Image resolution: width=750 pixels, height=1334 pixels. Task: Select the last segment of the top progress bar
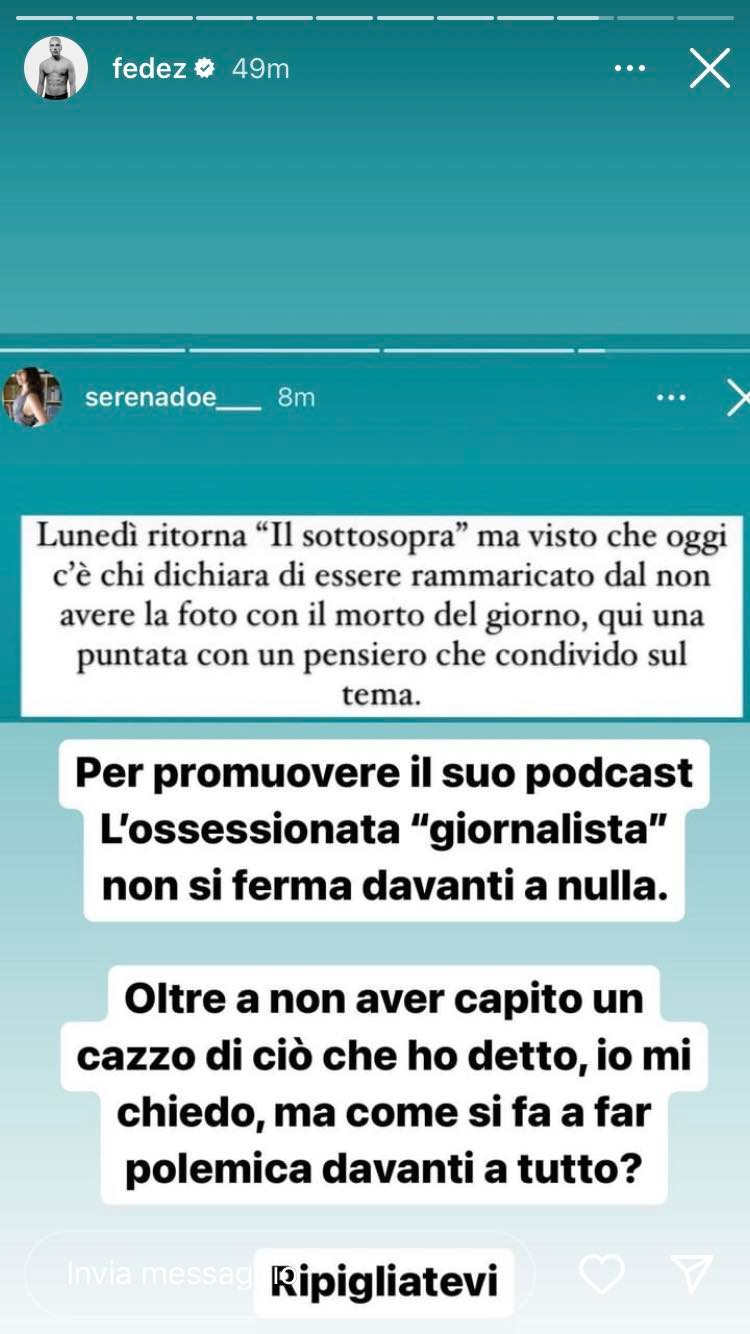(705, 17)
